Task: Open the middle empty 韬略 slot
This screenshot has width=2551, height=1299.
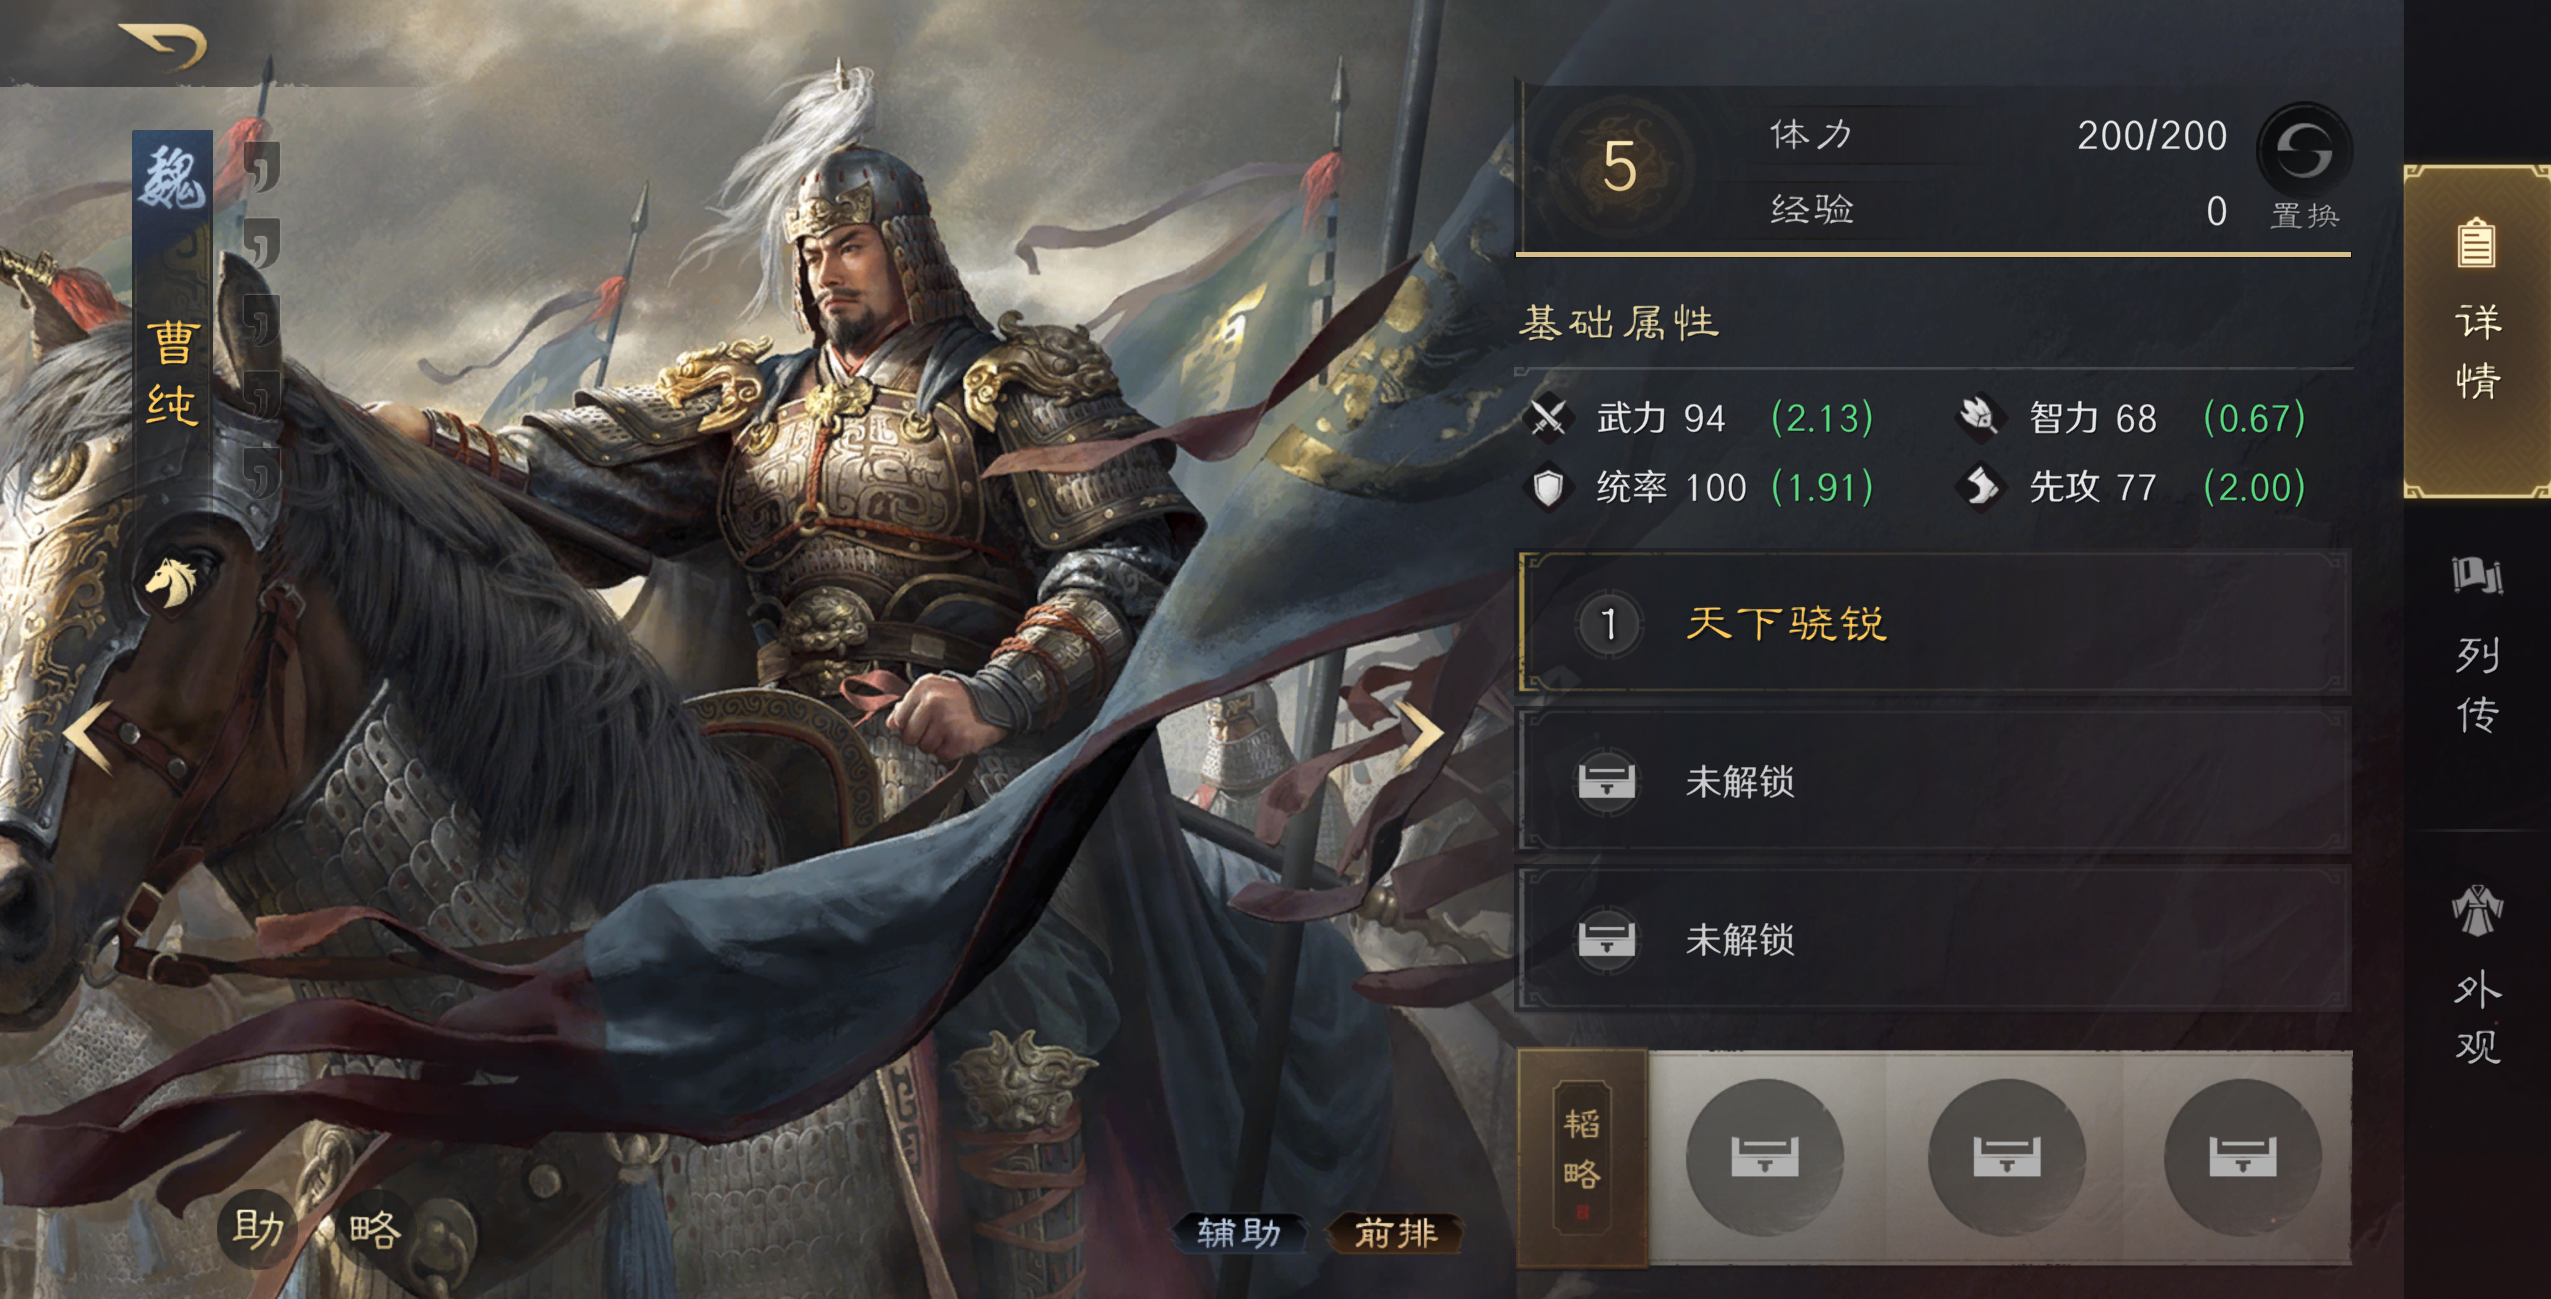Action: [x=2006, y=1157]
